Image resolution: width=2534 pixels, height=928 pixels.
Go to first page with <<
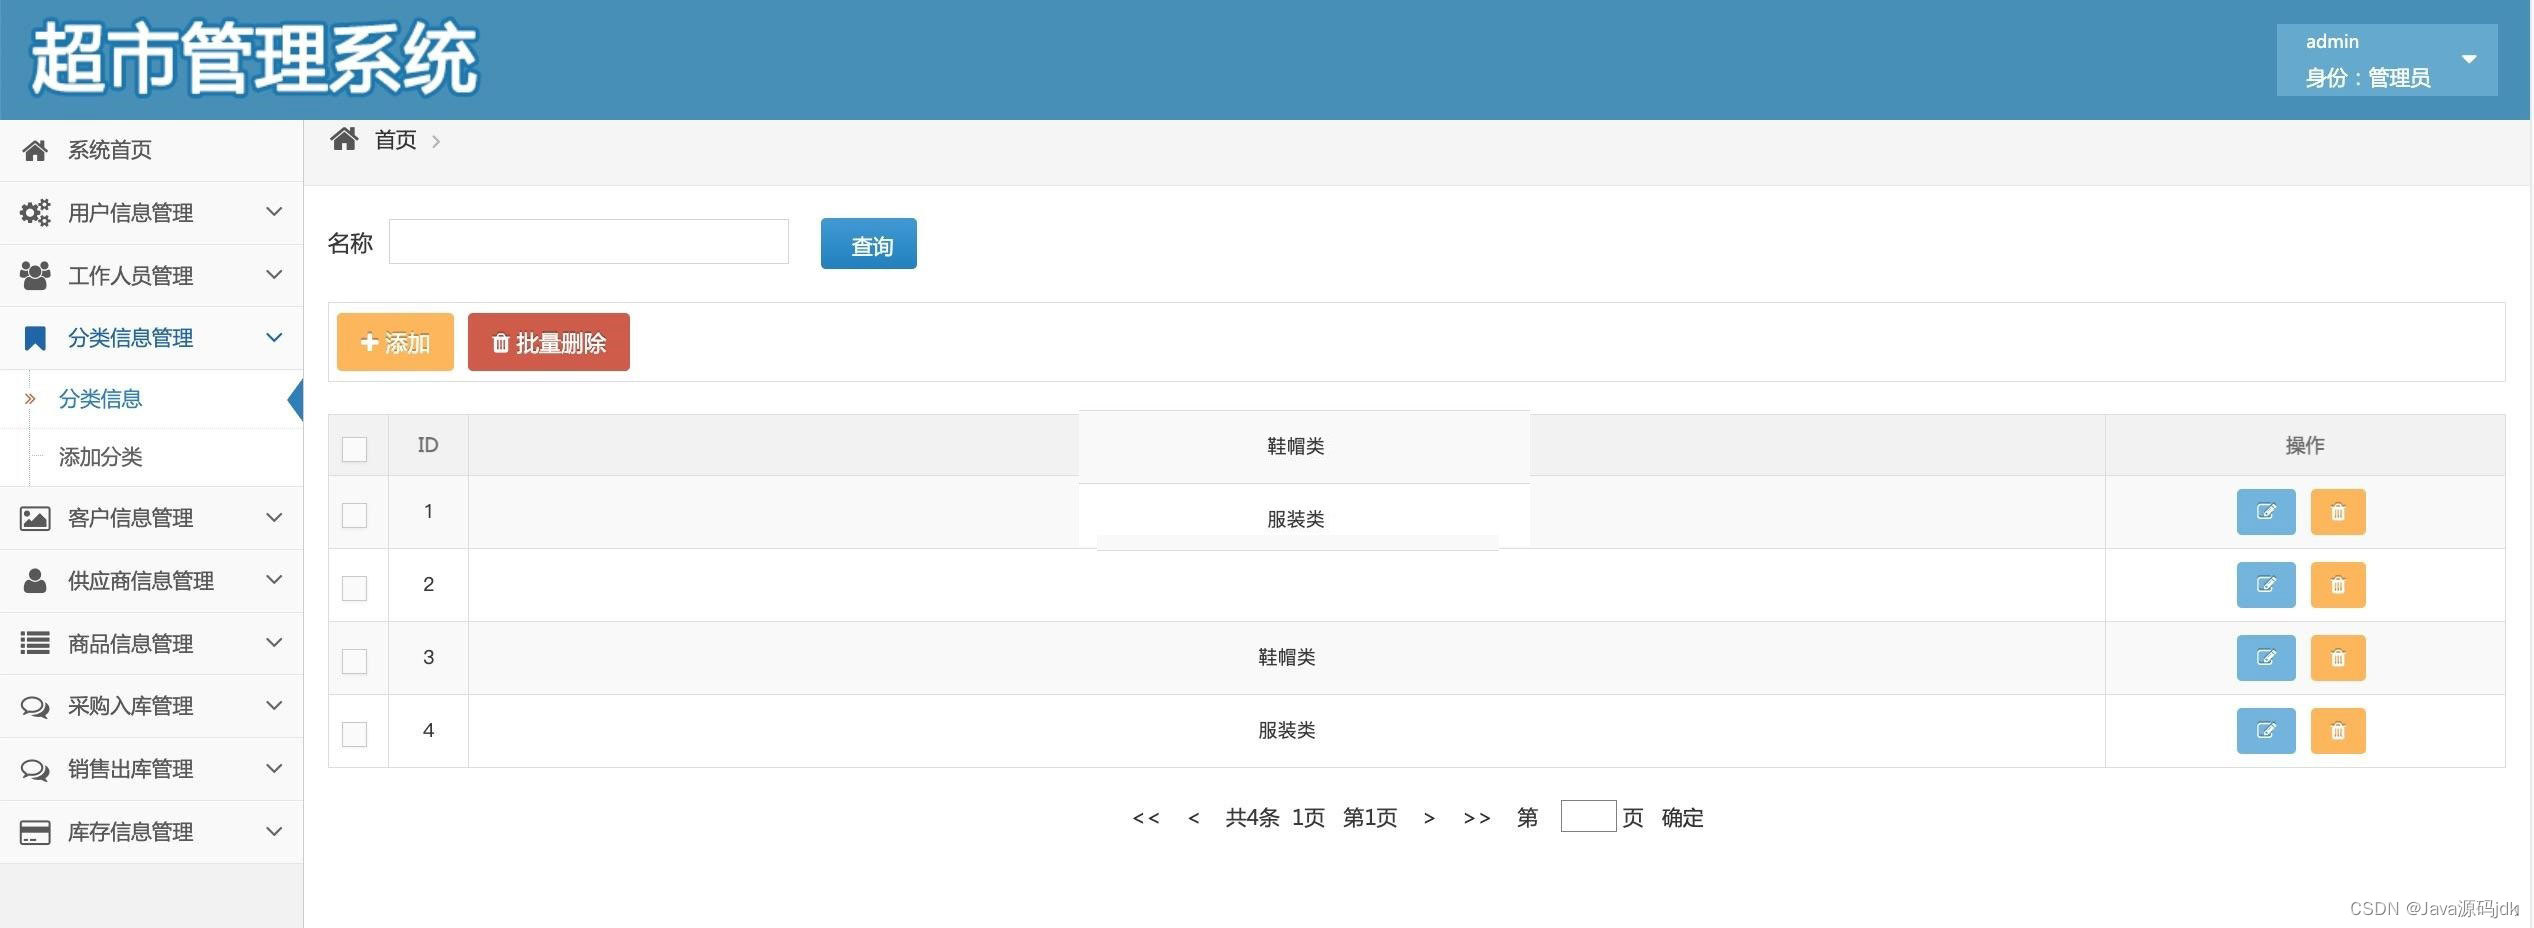coord(1146,818)
